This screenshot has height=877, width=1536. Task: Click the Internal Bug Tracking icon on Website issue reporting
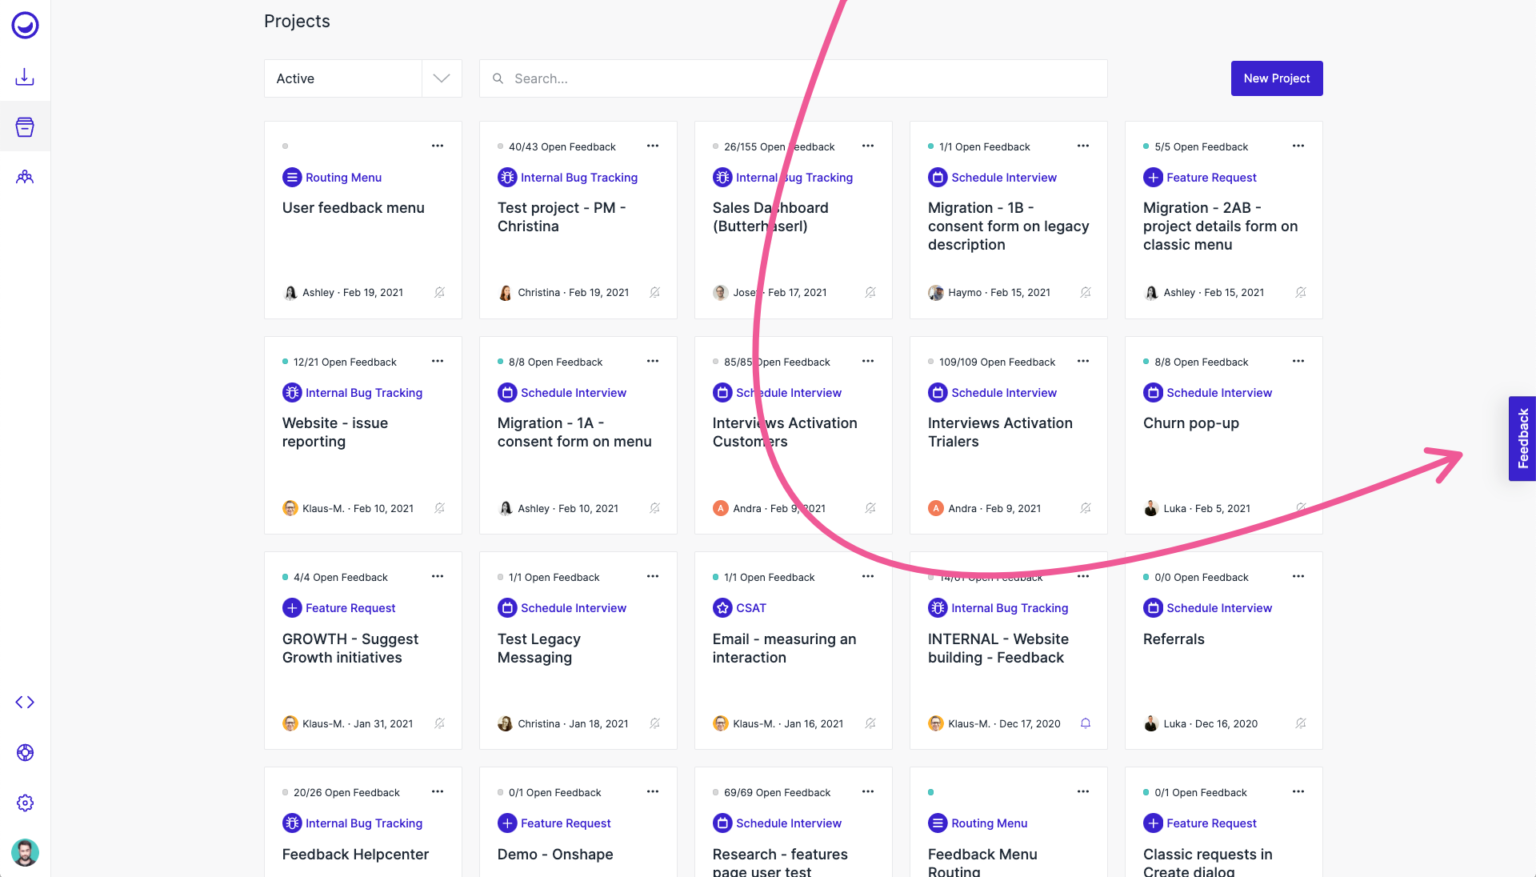tap(291, 392)
